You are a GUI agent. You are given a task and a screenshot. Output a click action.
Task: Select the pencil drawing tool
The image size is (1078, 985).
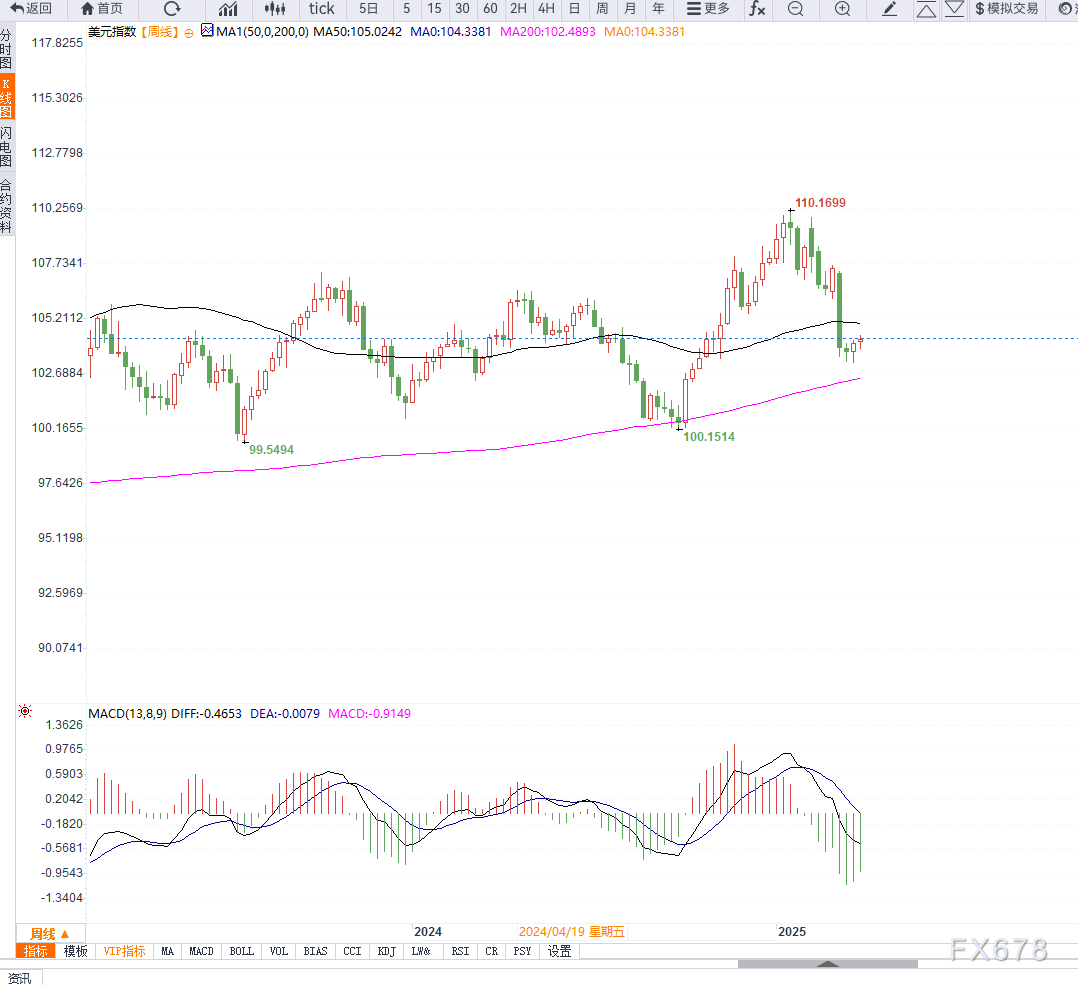889,9
